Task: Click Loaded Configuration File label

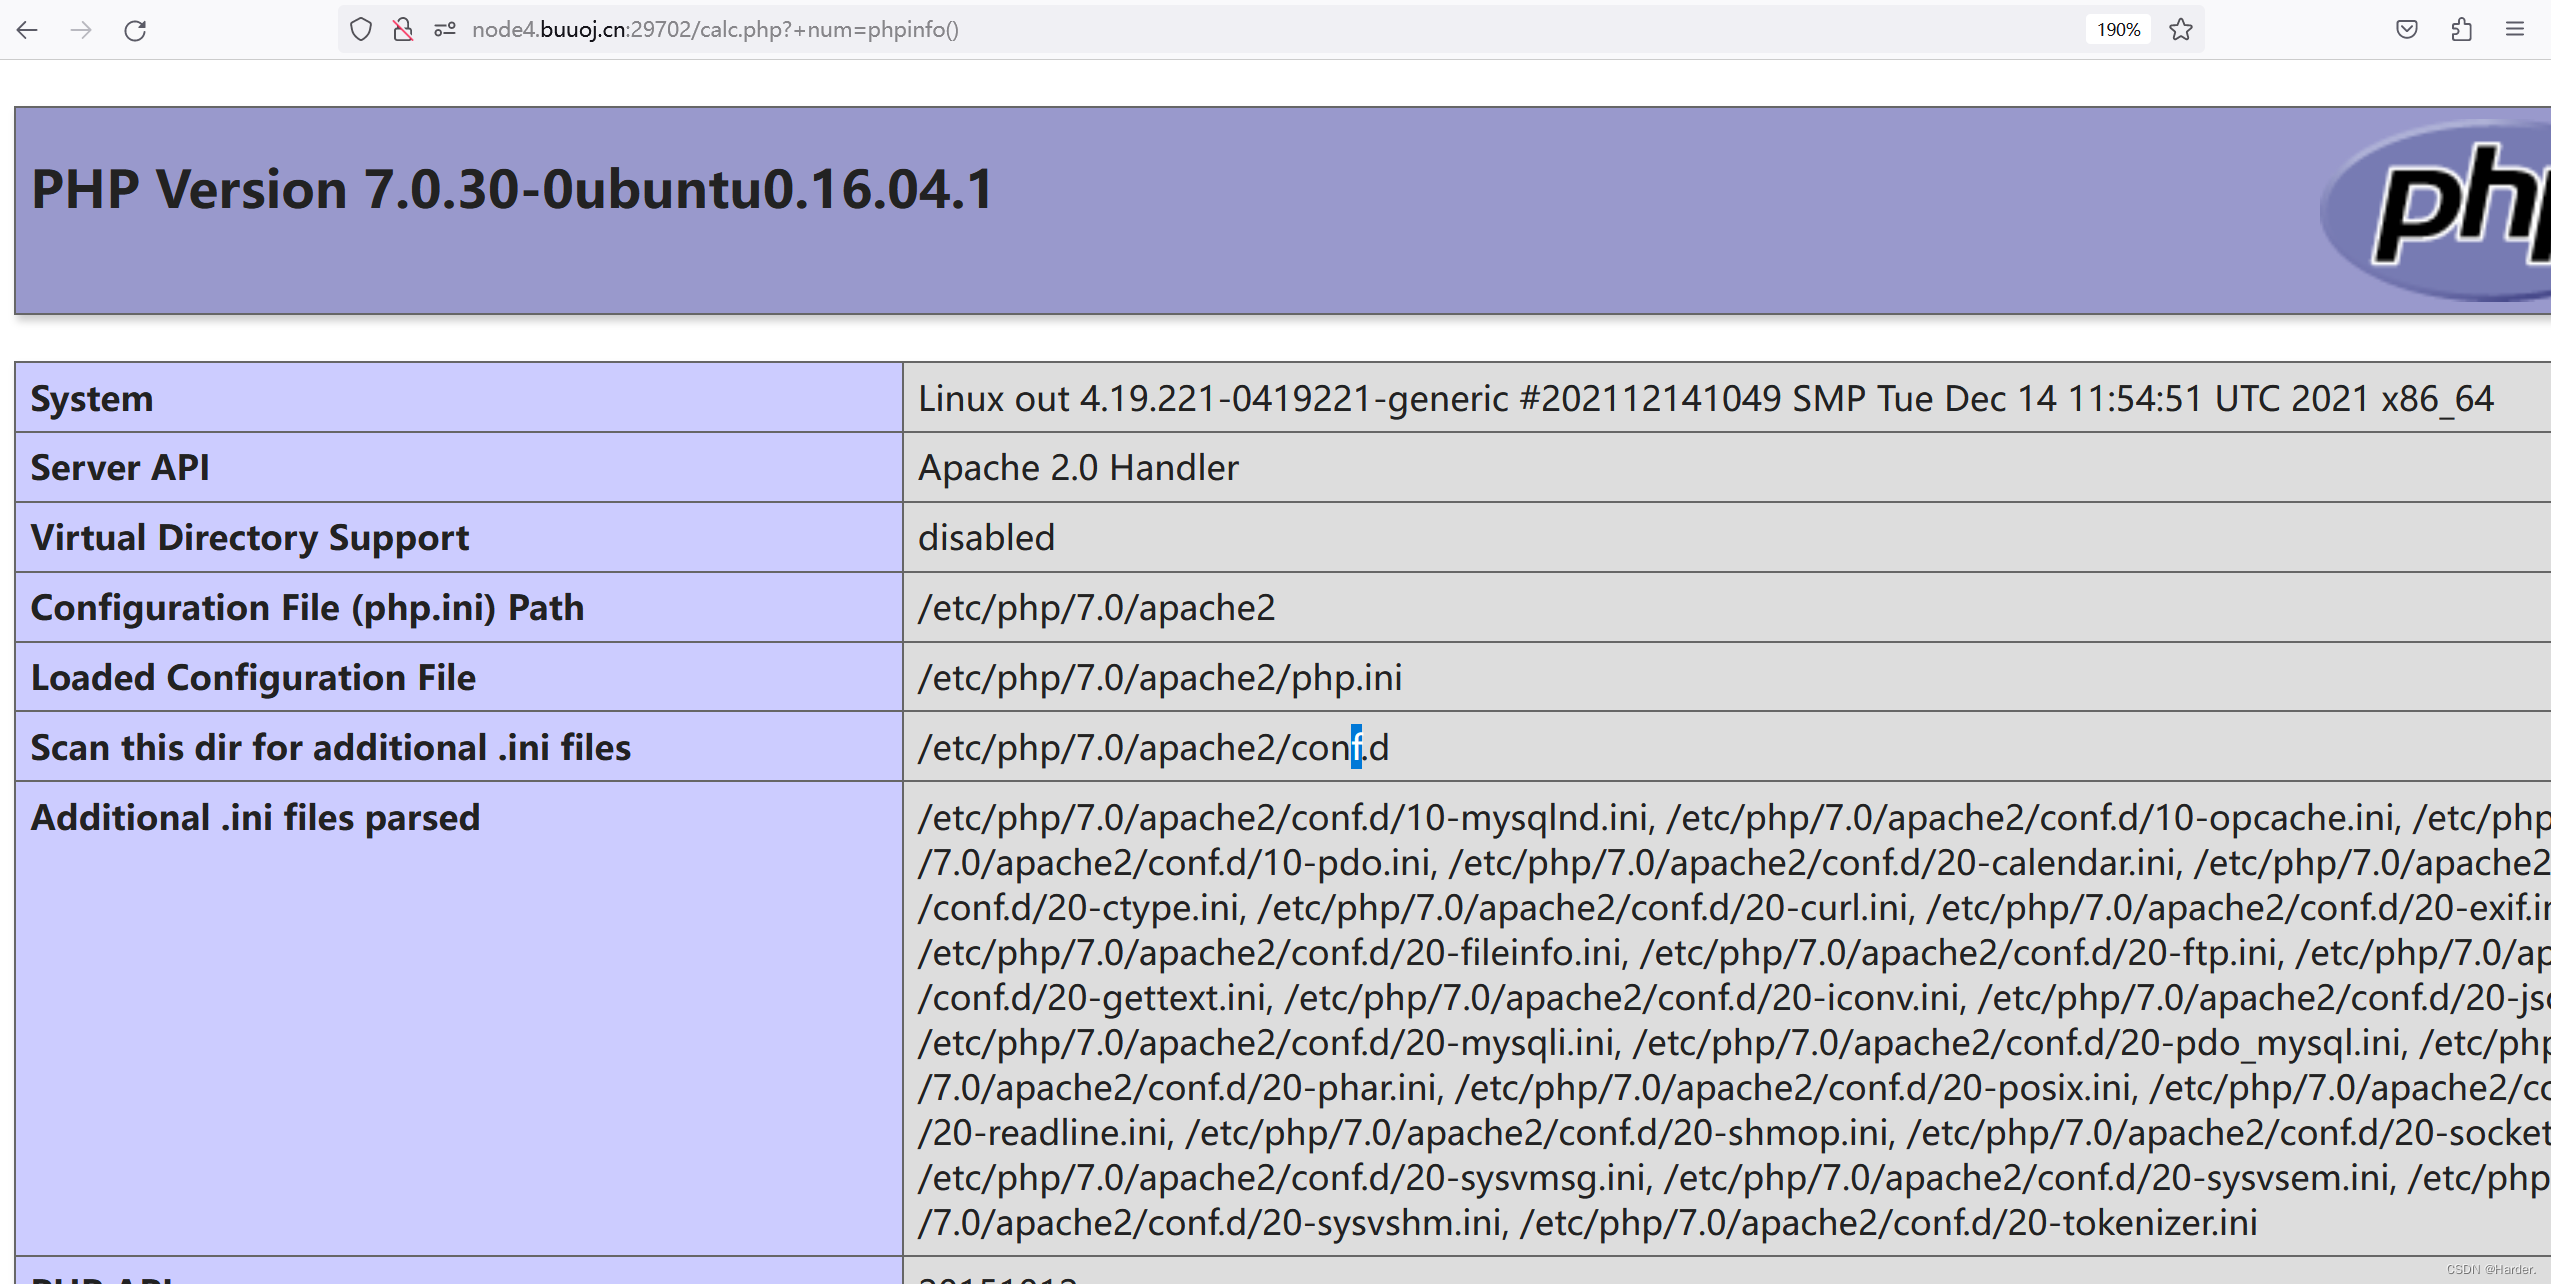Action: click(253, 678)
